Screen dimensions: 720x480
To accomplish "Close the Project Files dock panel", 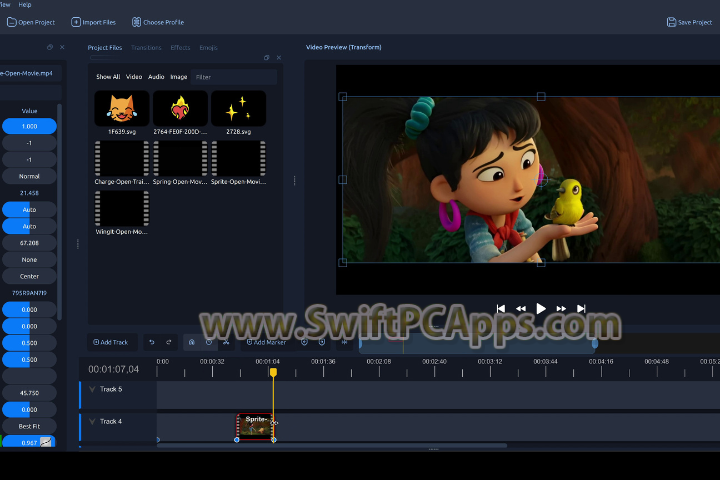I will click(279, 58).
